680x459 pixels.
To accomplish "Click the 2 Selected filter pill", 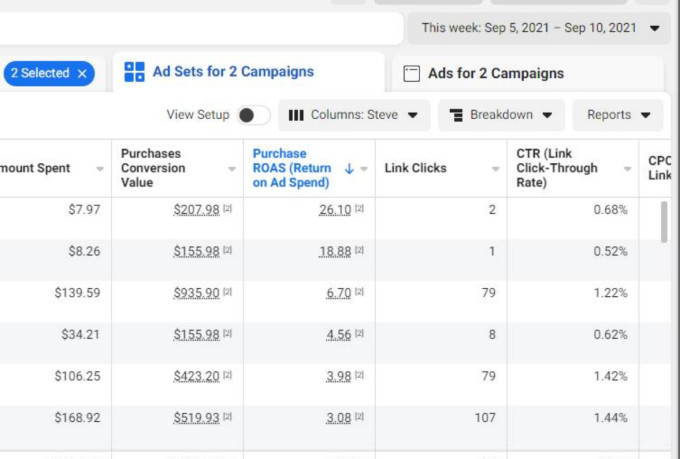I will point(49,73).
